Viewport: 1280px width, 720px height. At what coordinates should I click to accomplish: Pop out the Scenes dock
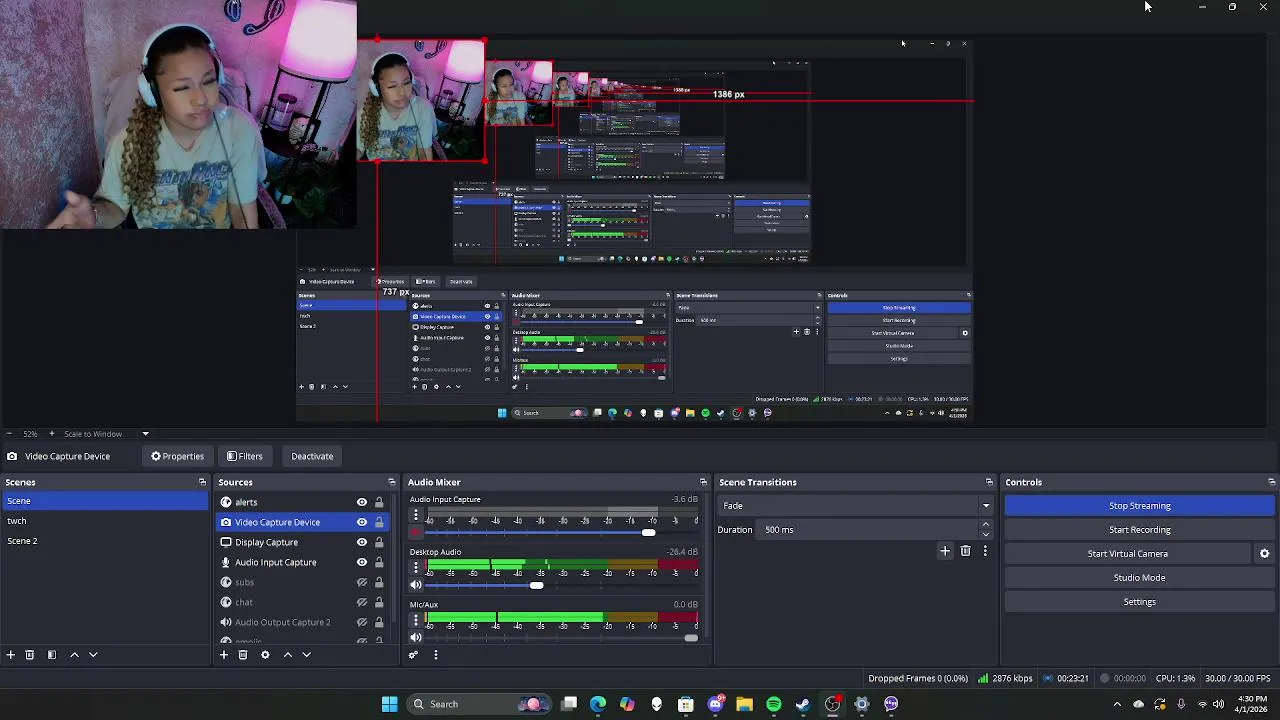click(x=202, y=482)
